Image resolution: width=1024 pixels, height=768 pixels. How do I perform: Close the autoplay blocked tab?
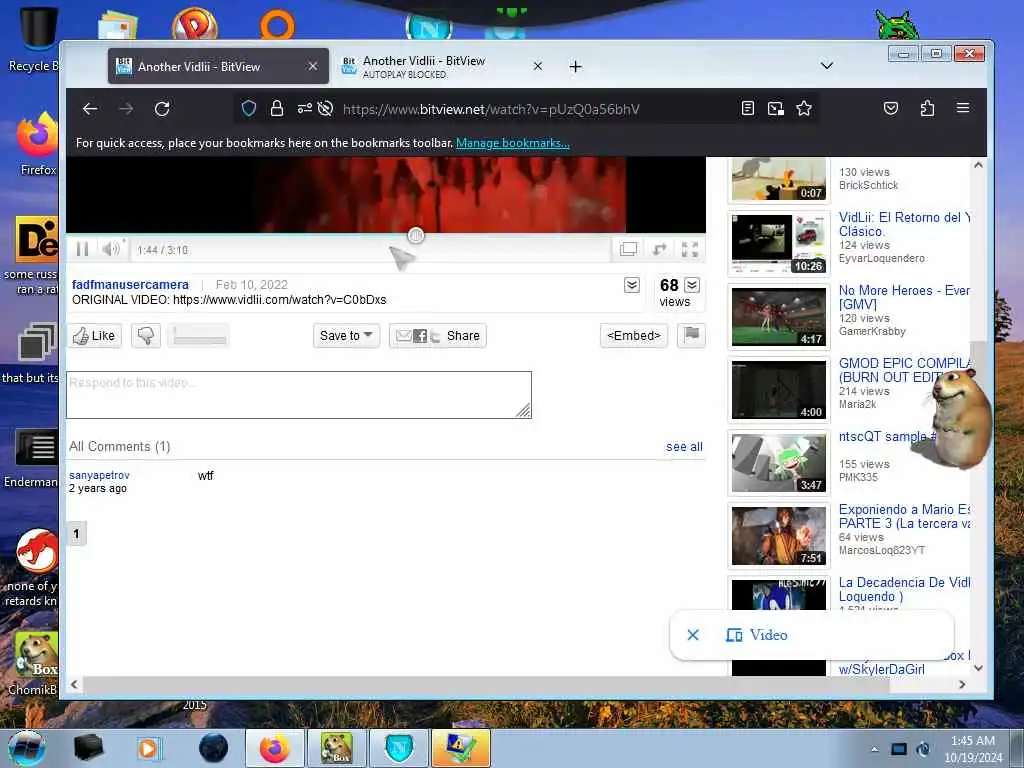tap(537, 66)
